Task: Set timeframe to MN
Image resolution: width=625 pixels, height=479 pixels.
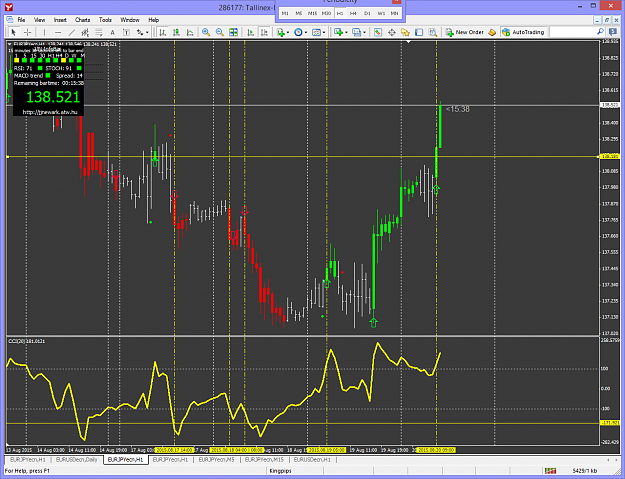Action: (x=394, y=14)
